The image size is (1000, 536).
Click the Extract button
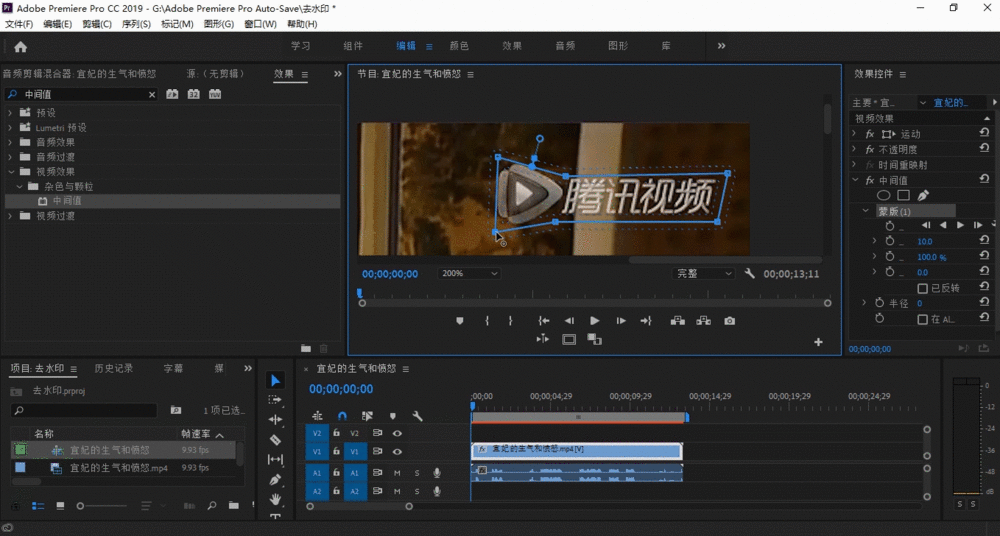coord(703,321)
